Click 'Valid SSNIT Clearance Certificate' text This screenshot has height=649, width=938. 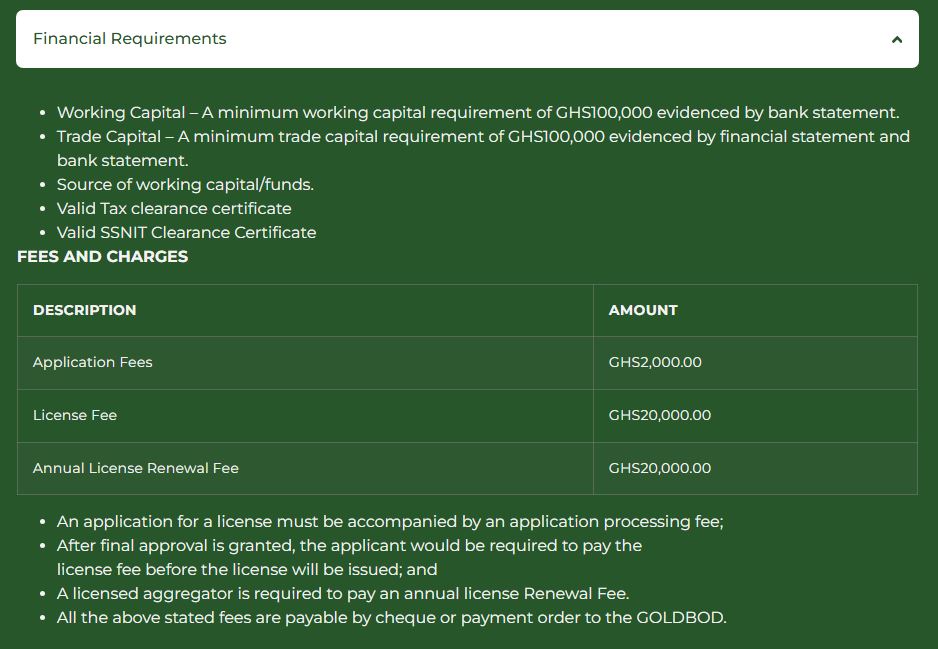click(x=186, y=232)
